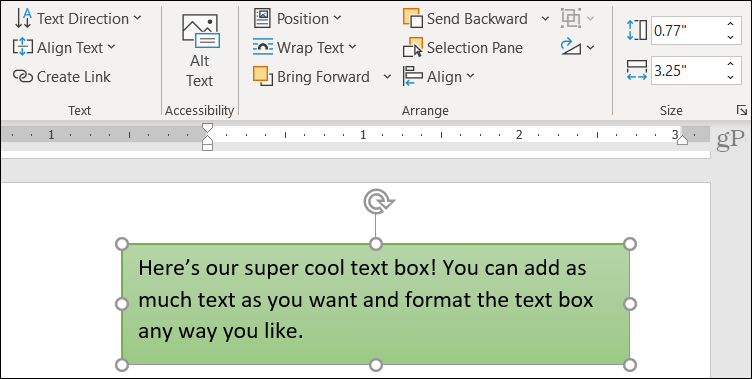Viewport: 752px width, 379px height.
Task: Open the Align Text dropdown
Action: (x=64, y=47)
